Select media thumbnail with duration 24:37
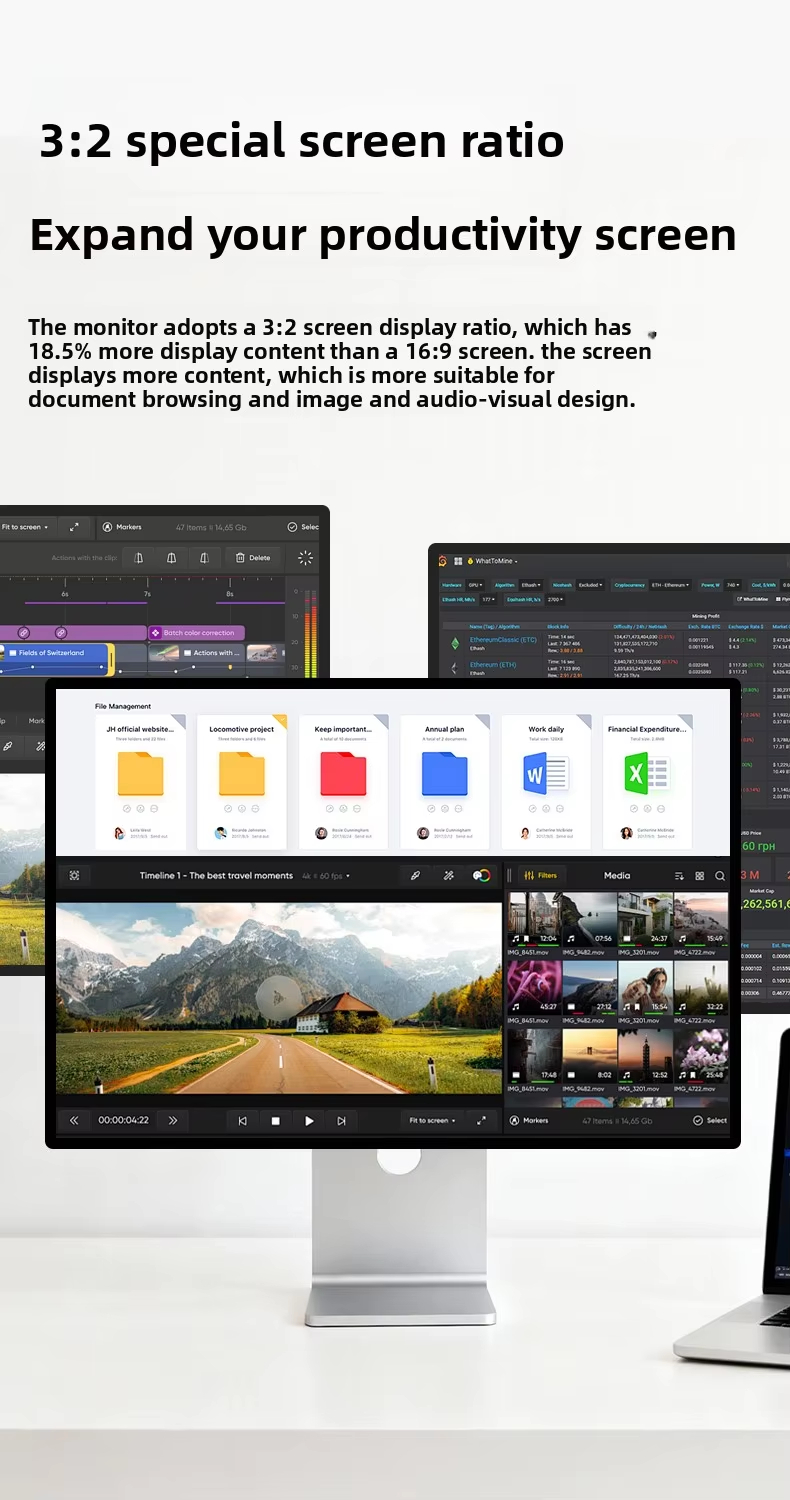The width and height of the screenshot is (790, 1500). pos(645,919)
